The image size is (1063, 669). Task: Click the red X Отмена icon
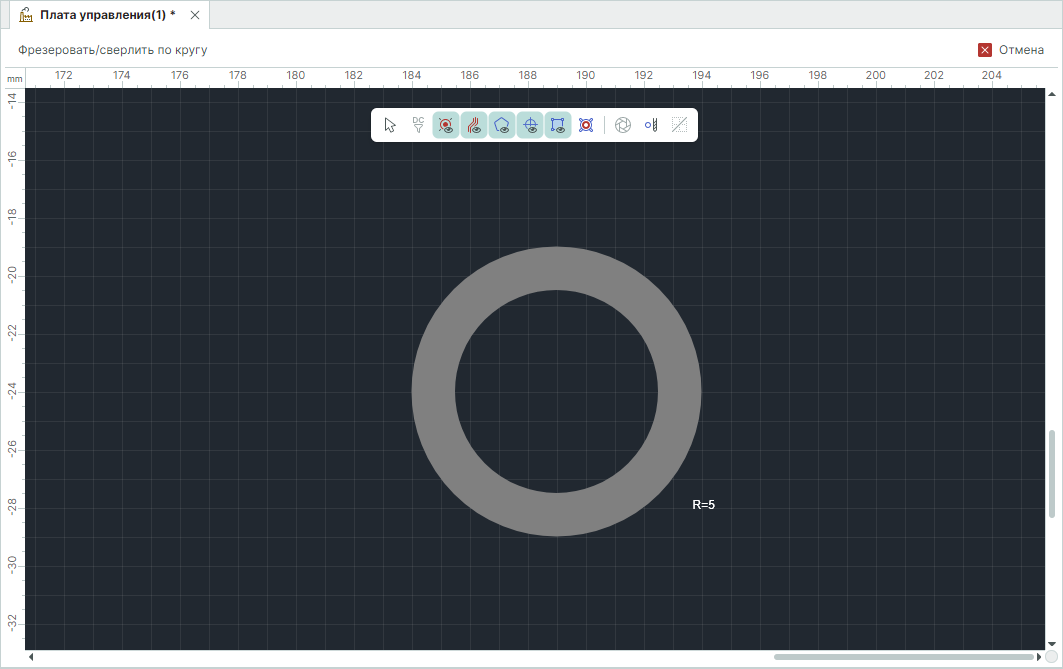click(x=985, y=50)
